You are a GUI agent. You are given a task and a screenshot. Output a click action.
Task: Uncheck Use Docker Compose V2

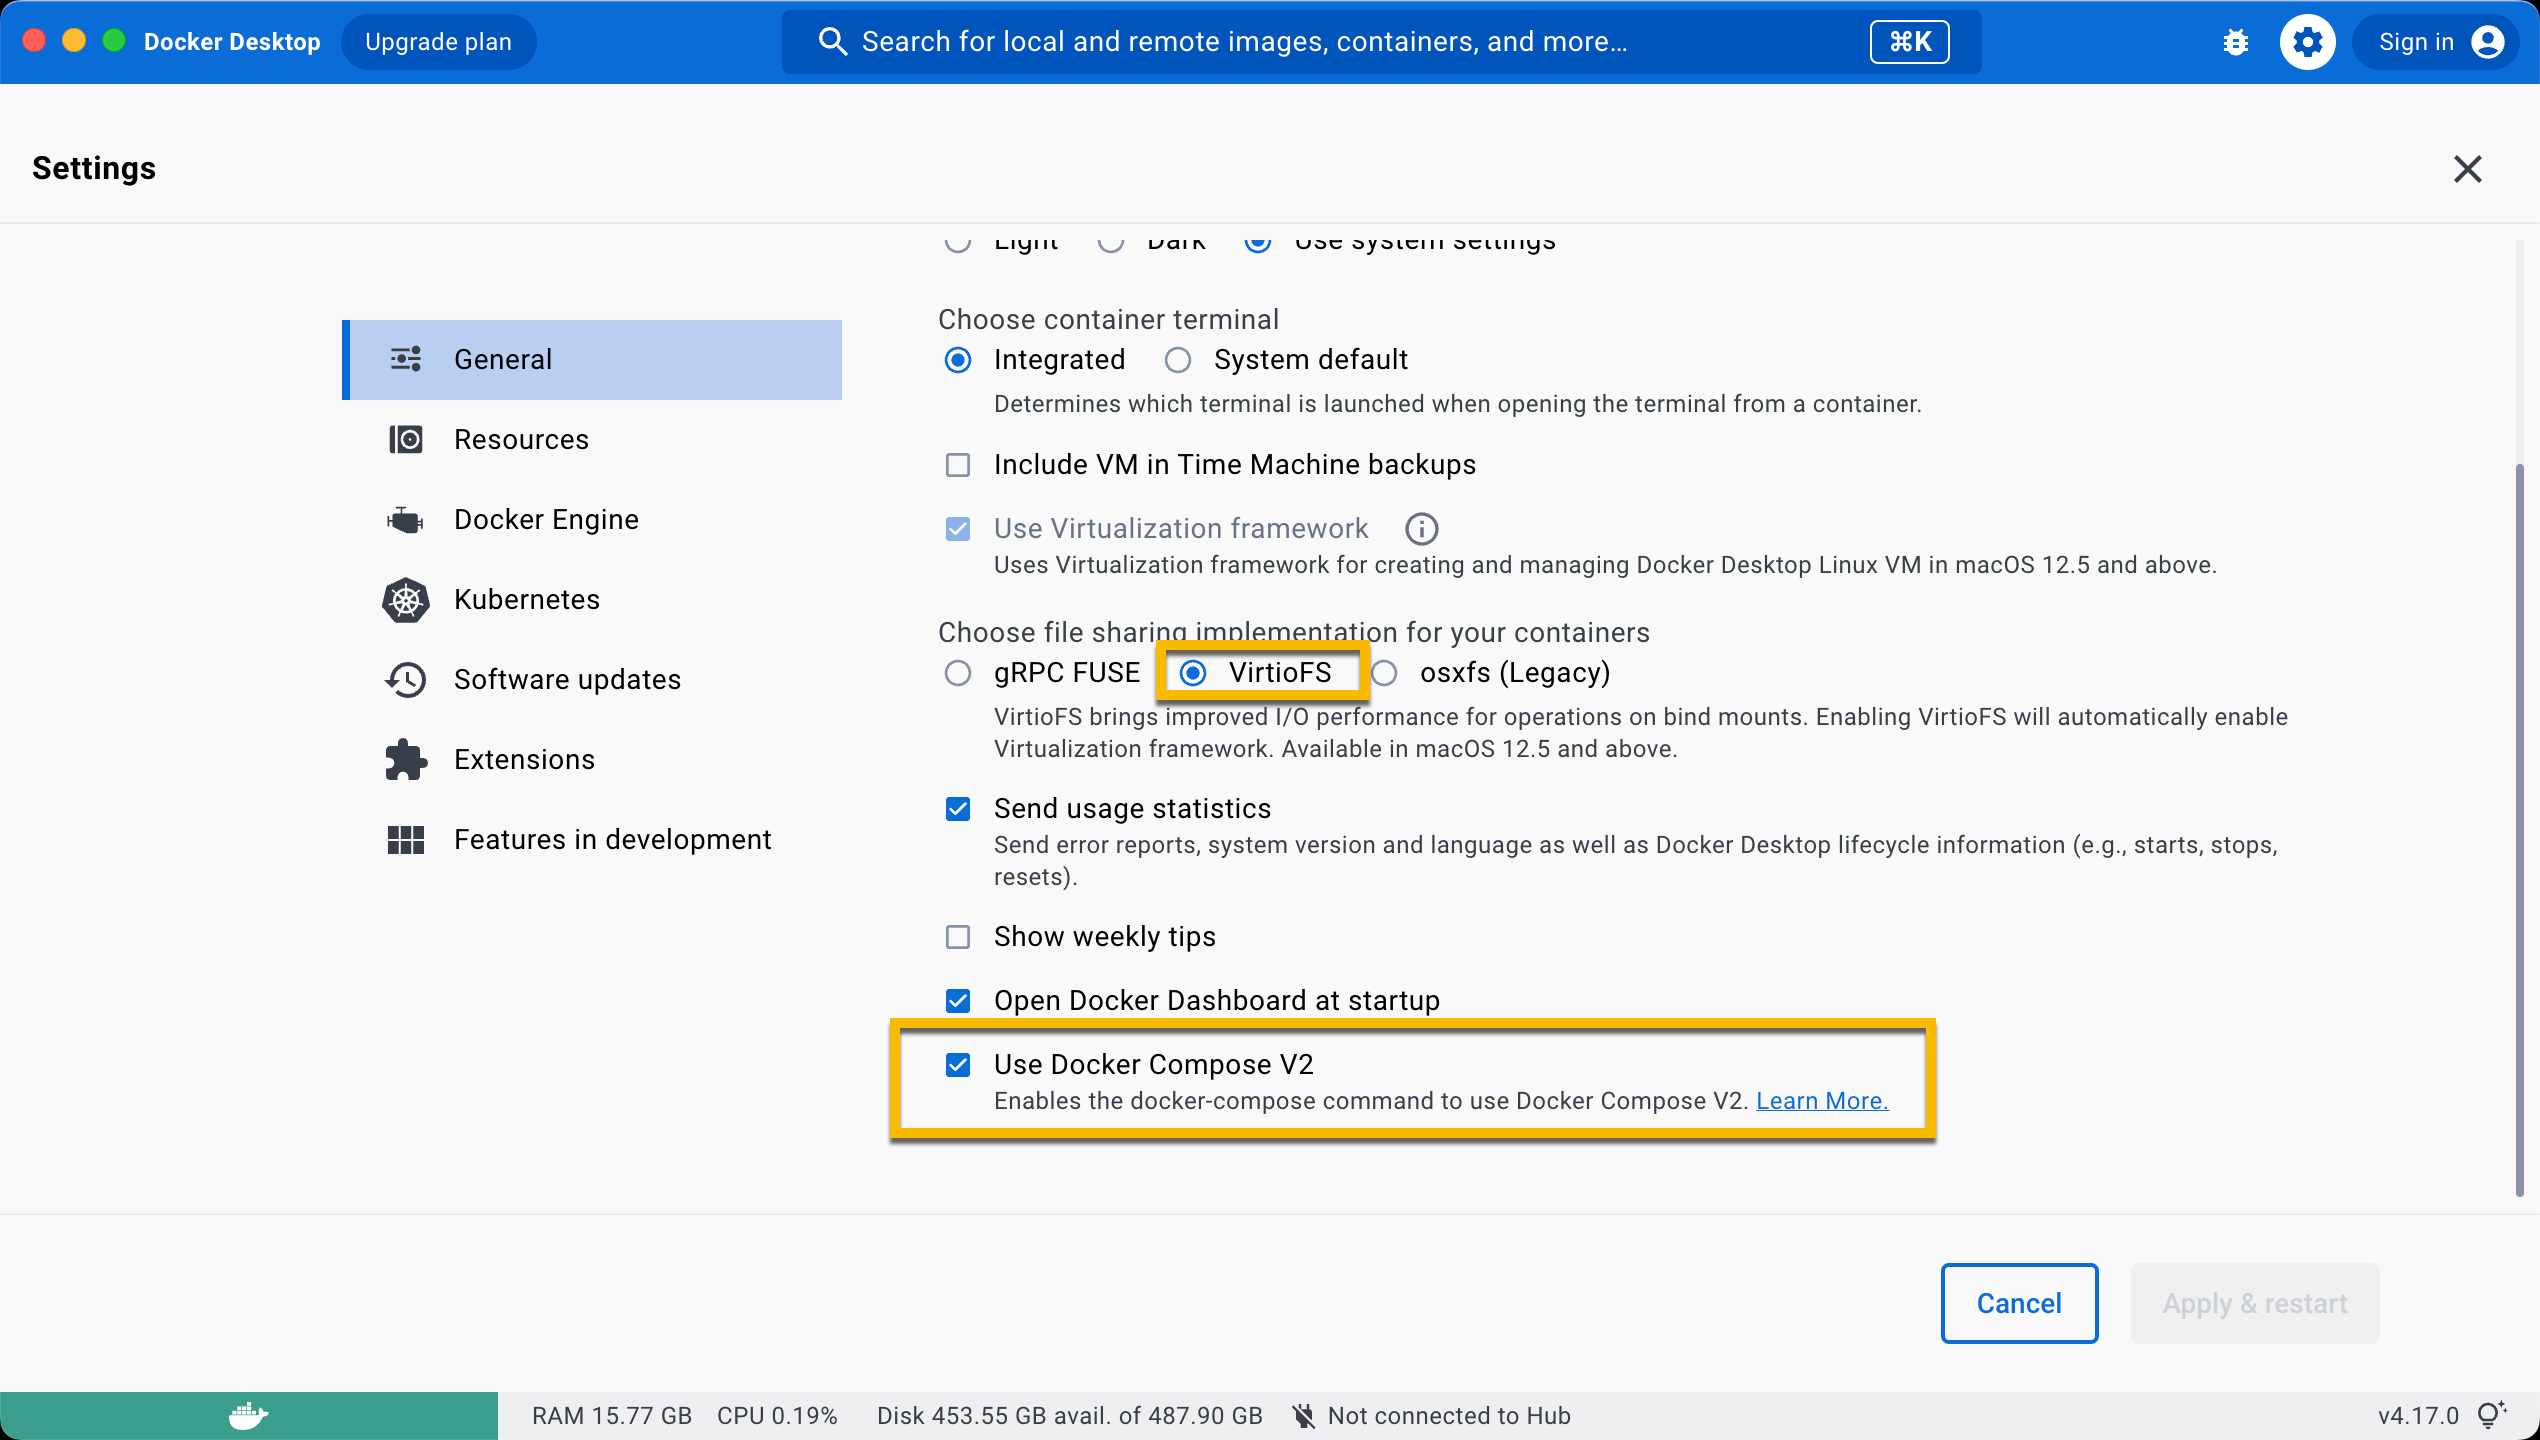pos(958,1065)
